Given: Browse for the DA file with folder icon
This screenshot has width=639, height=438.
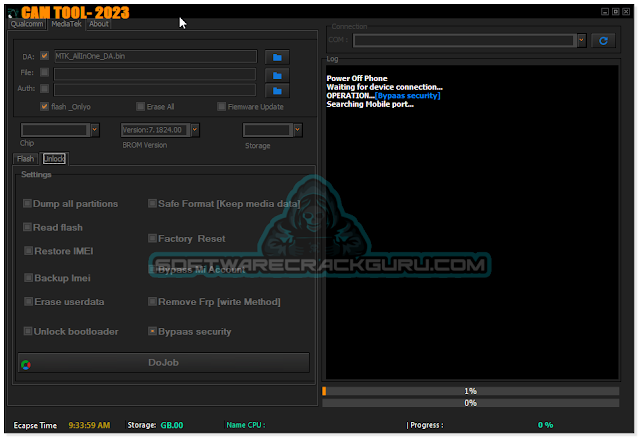Looking at the screenshot, I should click(277, 57).
